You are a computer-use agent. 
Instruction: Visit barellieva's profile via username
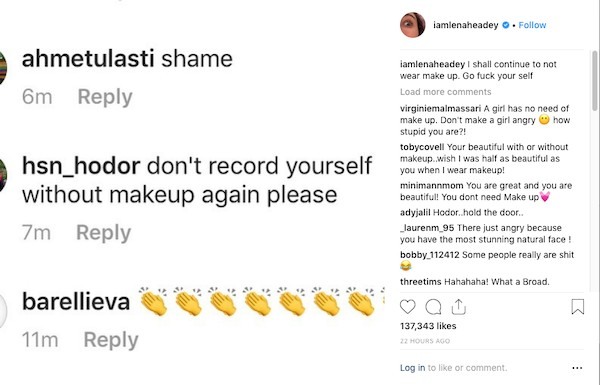click(x=76, y=302)
